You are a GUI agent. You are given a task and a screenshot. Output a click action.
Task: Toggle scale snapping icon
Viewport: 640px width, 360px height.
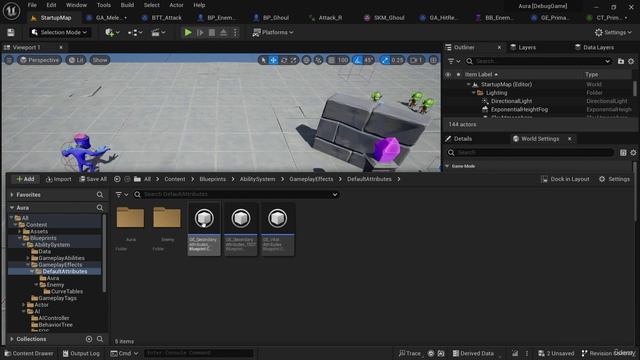click(x=385, y=60)
